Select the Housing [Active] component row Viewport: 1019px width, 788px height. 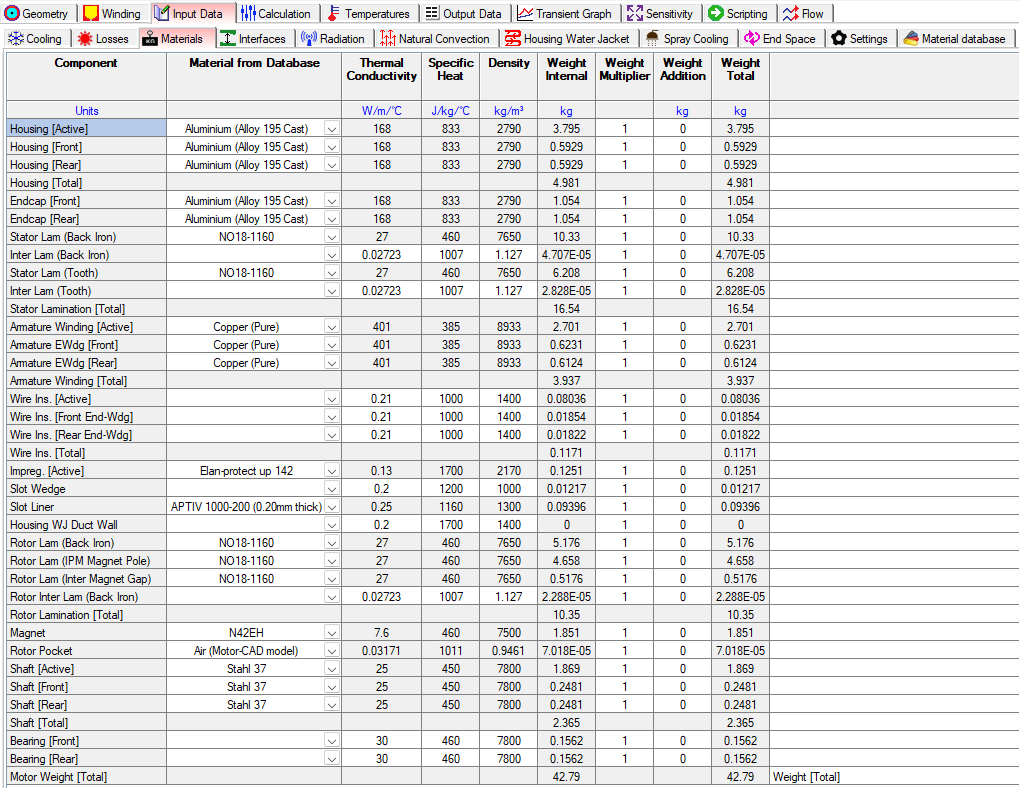point(86,129)
